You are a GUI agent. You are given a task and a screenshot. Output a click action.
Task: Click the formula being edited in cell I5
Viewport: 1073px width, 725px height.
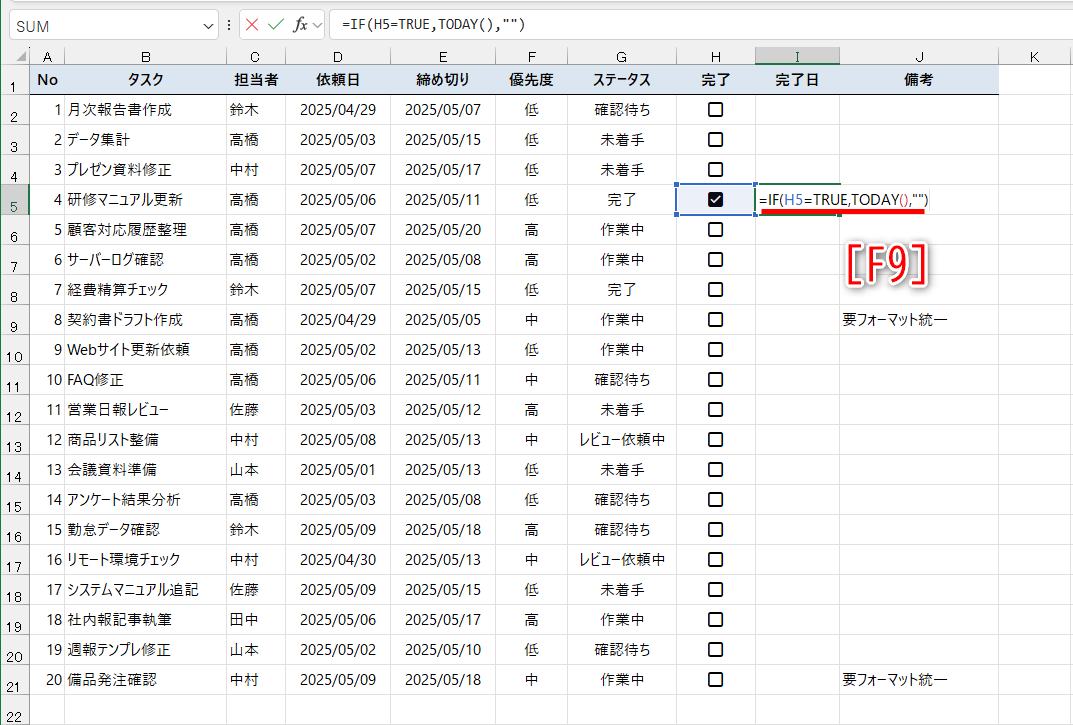(x=843, y=200)
